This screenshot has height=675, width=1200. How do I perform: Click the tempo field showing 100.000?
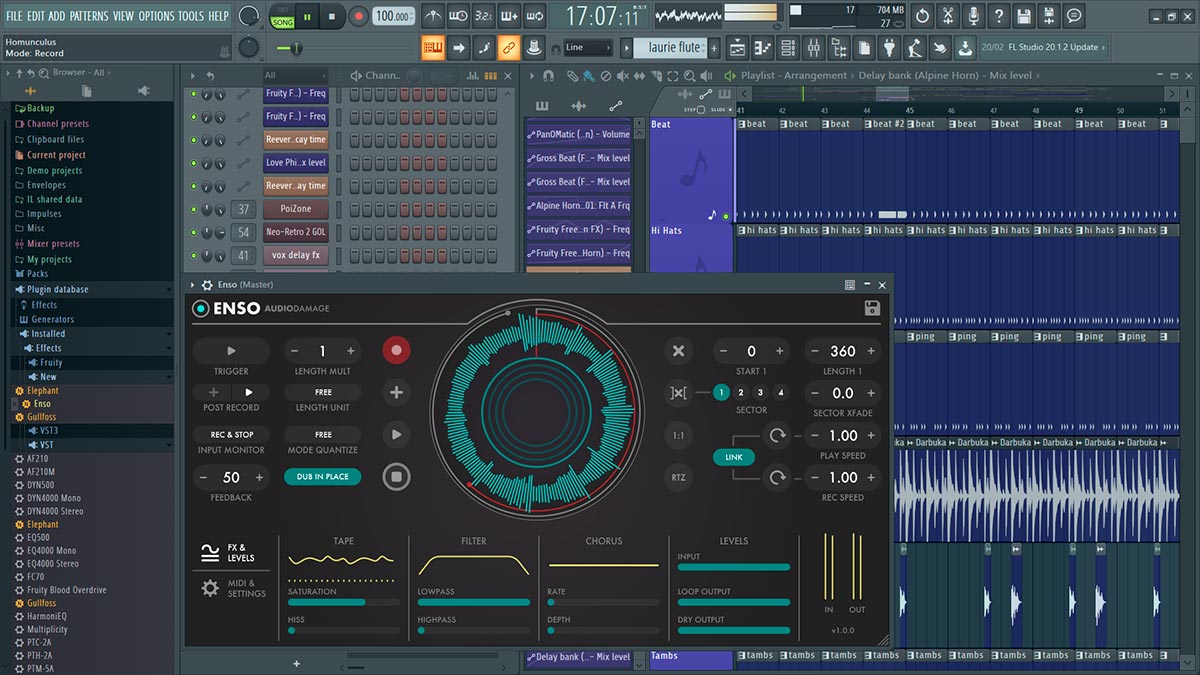(394, 16)
